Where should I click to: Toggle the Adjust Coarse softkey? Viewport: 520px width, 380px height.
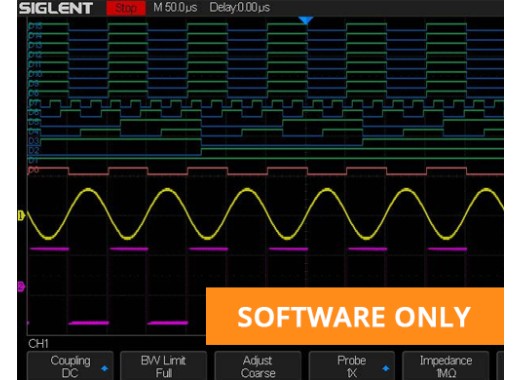tap(258, 366)
